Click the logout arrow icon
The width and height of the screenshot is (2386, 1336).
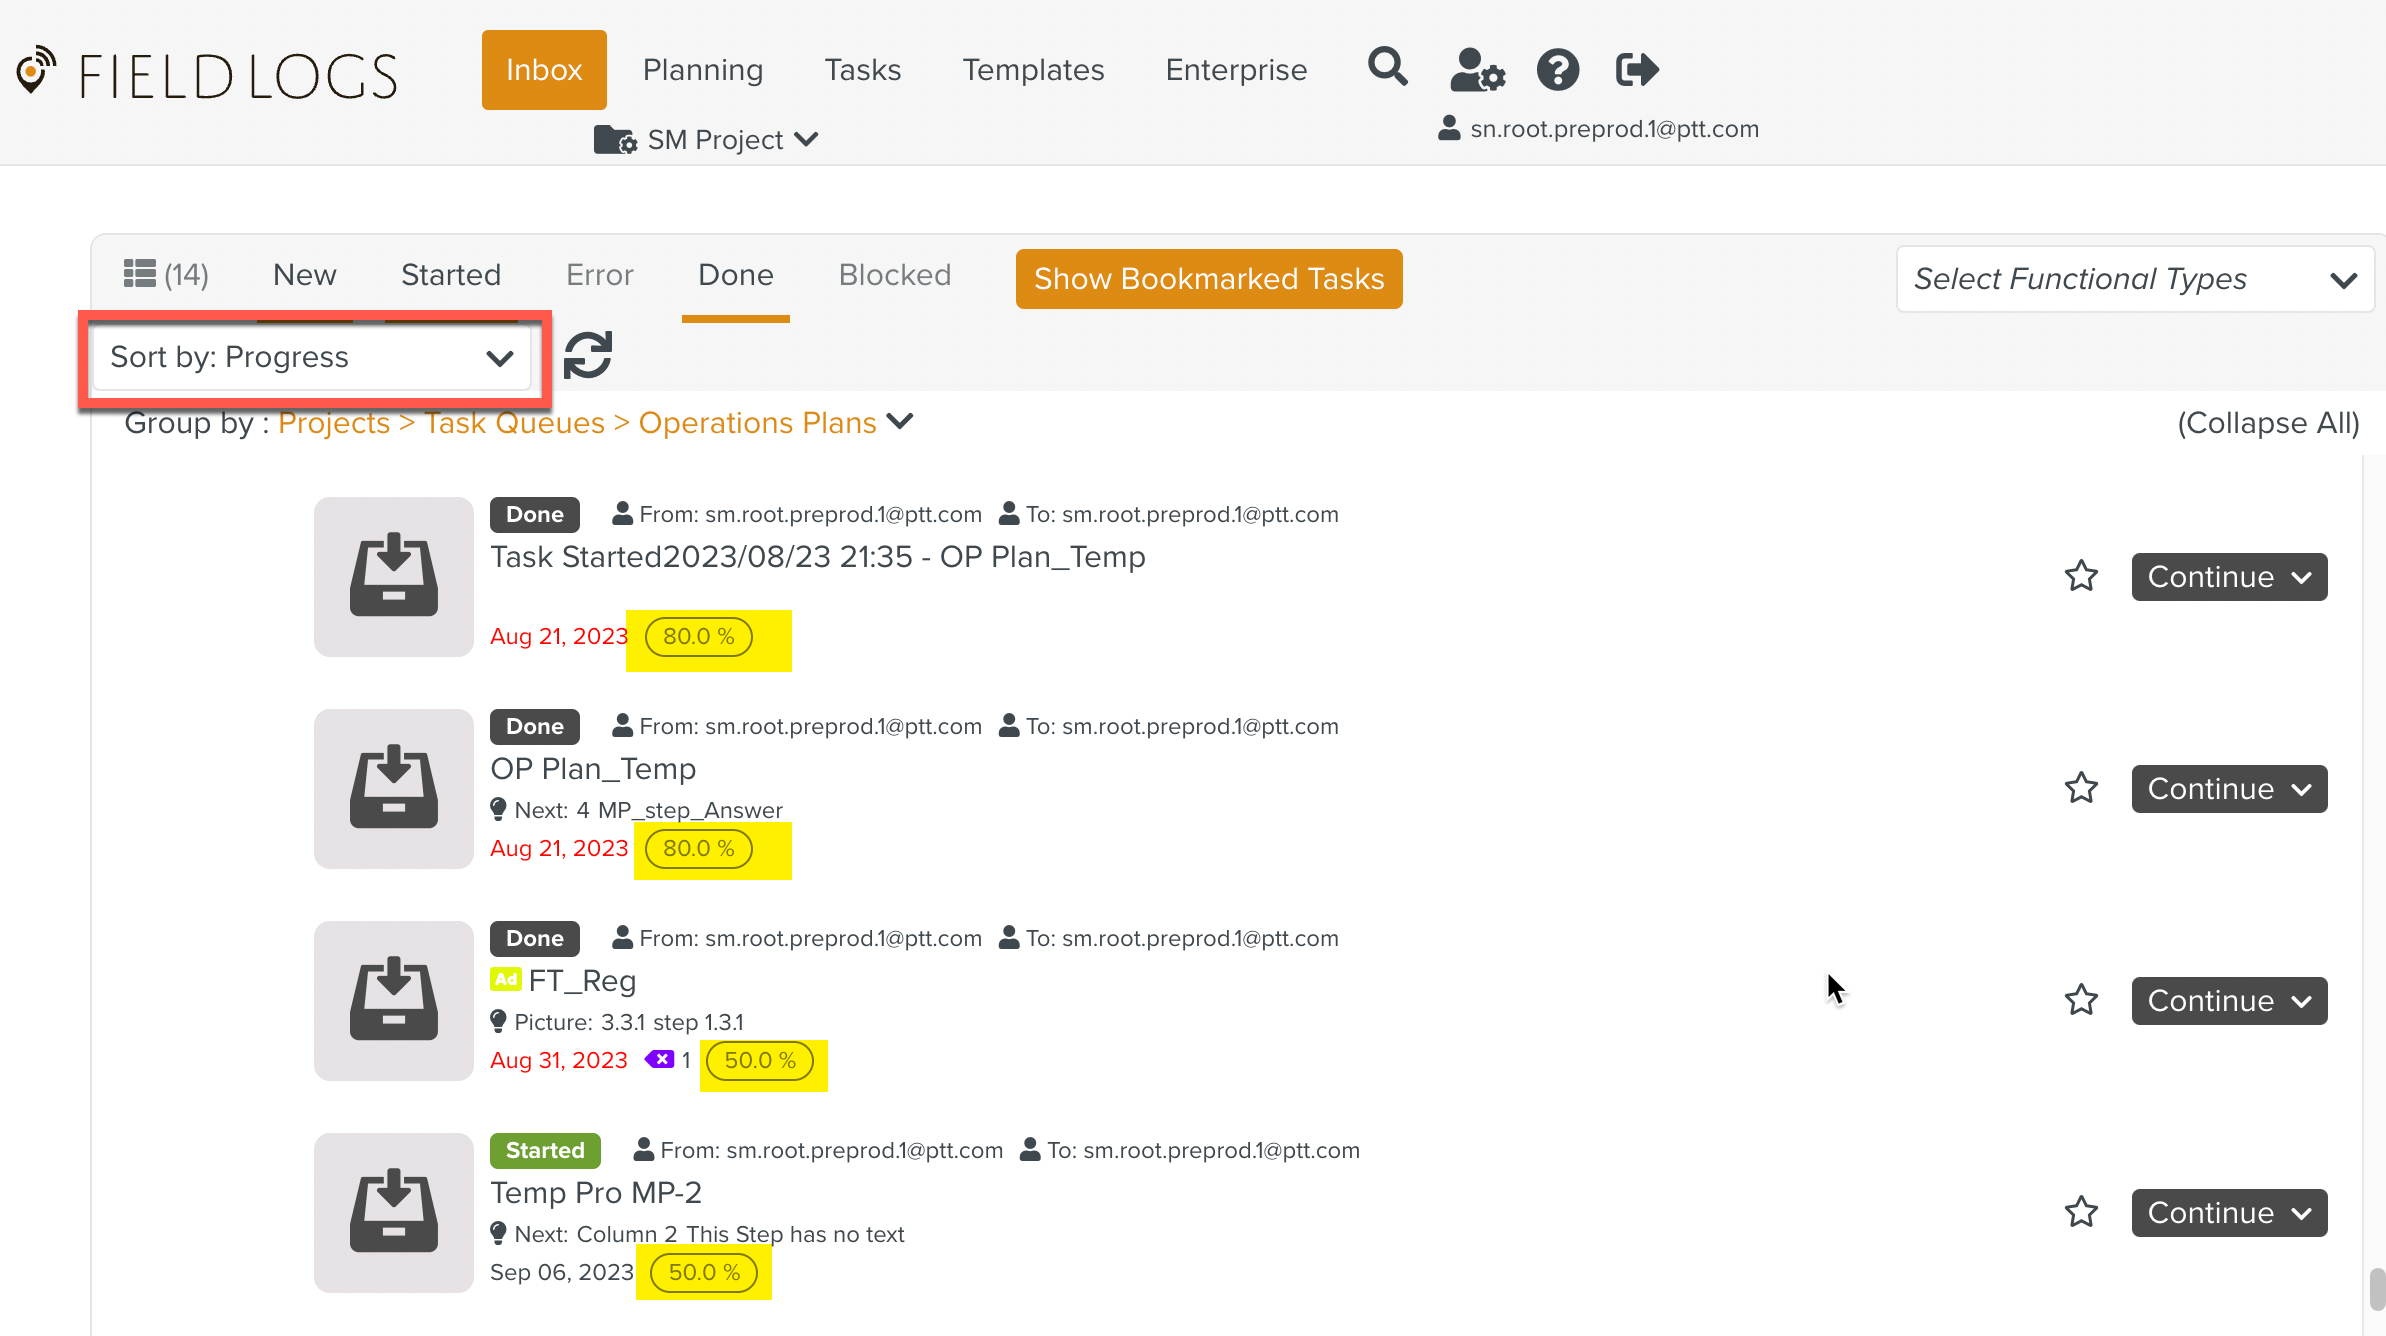[x=1637, y=69]
